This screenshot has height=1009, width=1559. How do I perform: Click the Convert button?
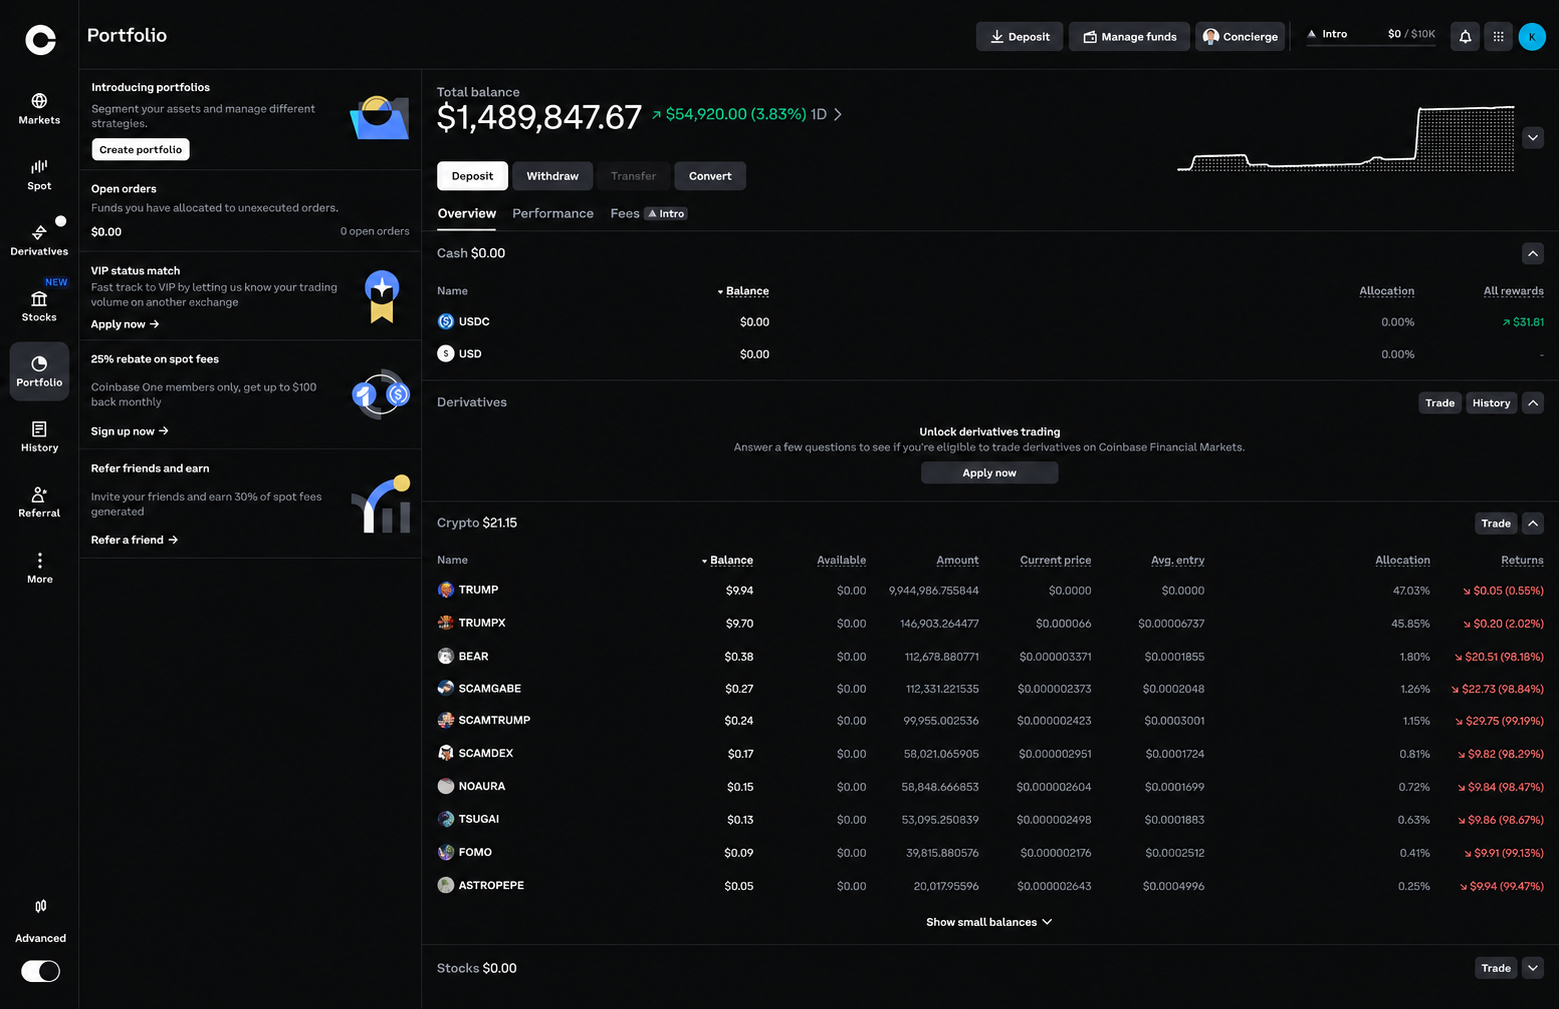tap(710, 176)
